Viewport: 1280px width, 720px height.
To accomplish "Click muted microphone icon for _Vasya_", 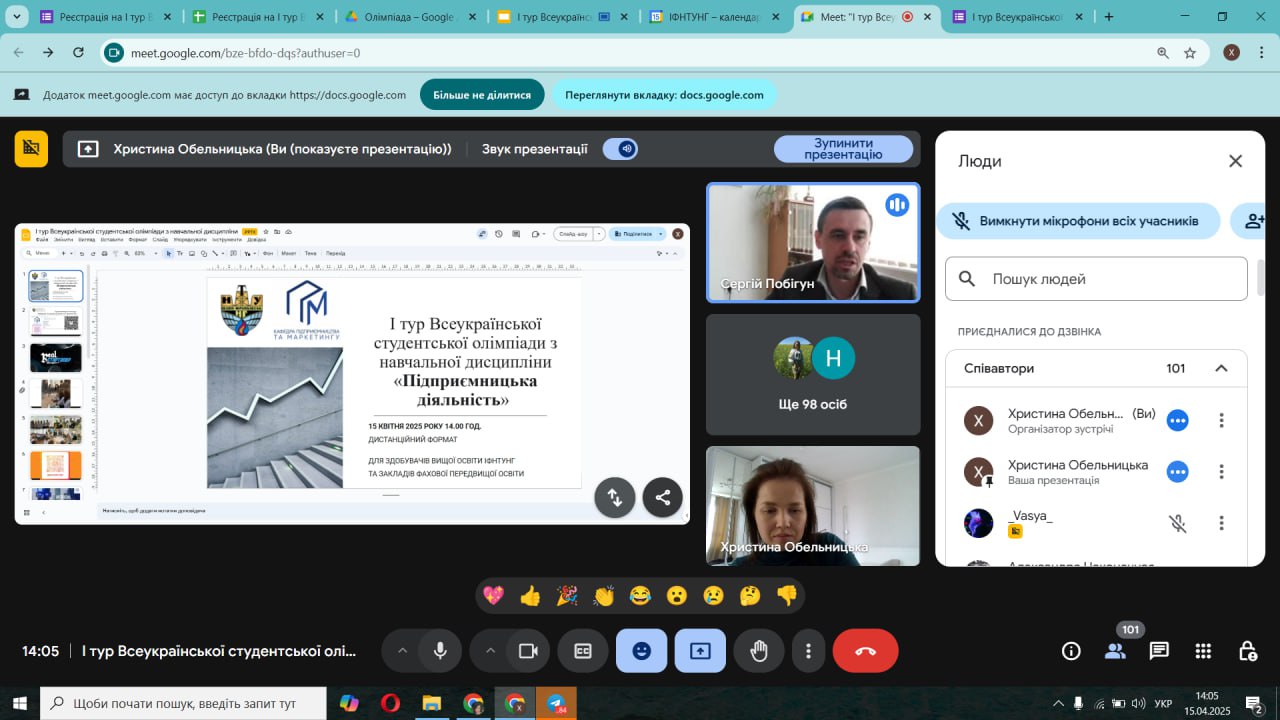I will (1178, 523).
